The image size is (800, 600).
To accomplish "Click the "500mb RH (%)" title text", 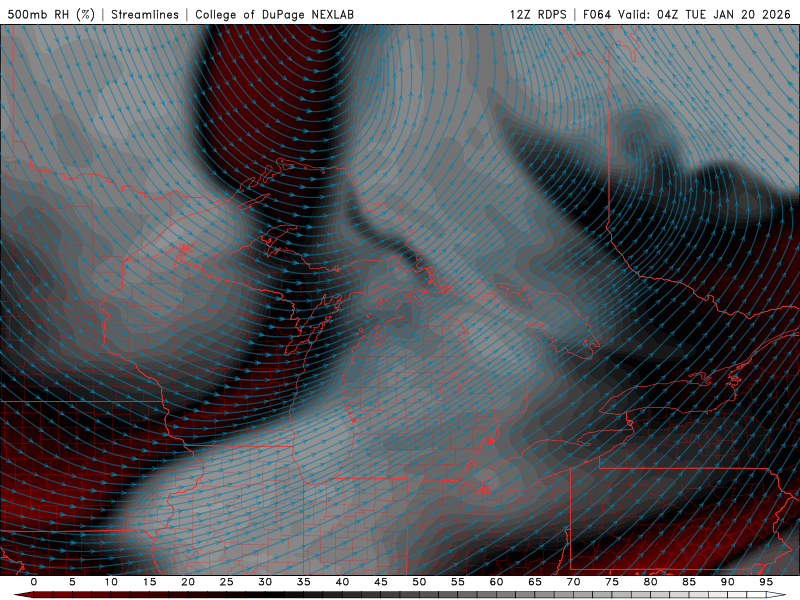I will point(51,14).
